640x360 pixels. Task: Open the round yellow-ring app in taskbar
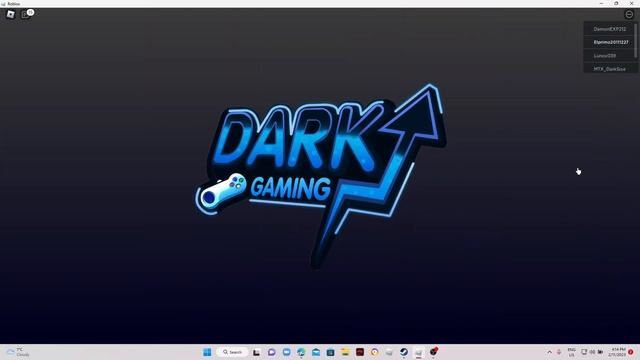pyautogui.click(x=375, y=352)
